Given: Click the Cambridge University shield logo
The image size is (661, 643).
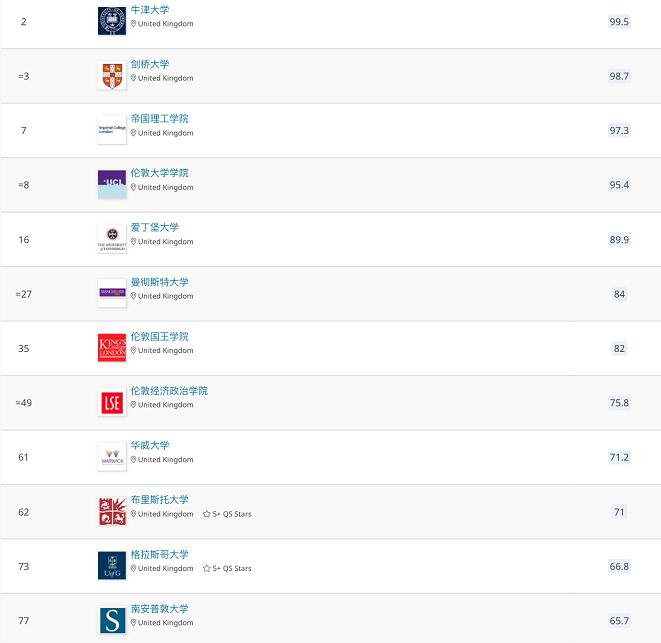Looking at the screenshot, I should click(x=112, y=76).
